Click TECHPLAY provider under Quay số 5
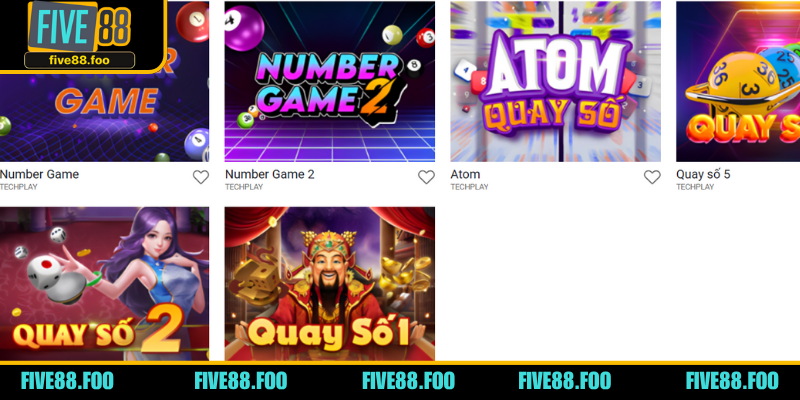The height and width of the screenshot is (400, 800). point(695,187)
